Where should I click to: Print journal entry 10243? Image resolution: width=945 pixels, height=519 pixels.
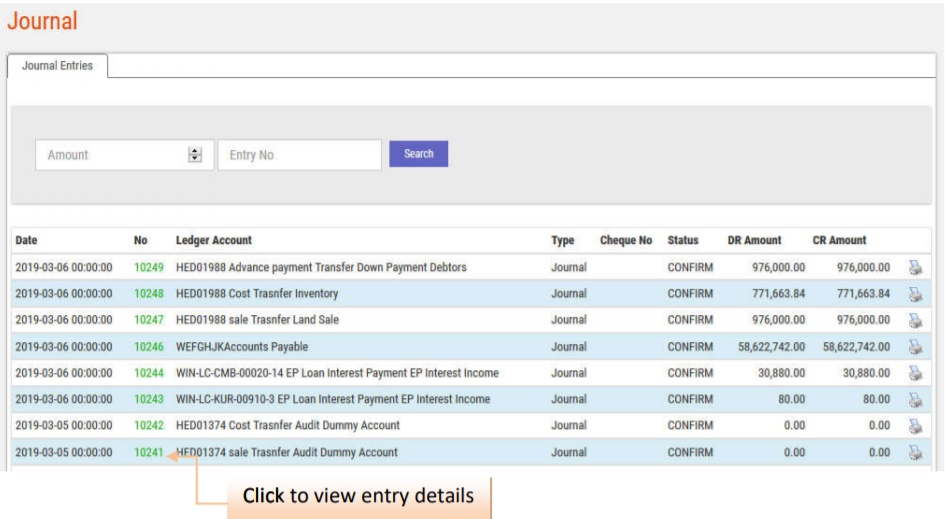coord(914,399)
